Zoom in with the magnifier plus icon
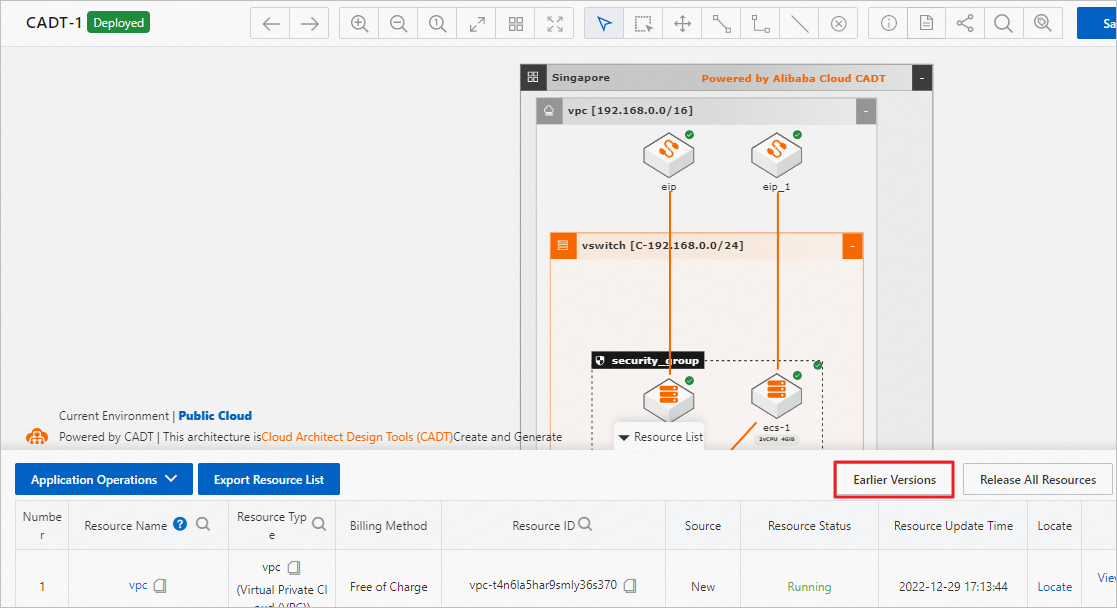The width and height of the screenshot is (1117, 608). [360, 24]
